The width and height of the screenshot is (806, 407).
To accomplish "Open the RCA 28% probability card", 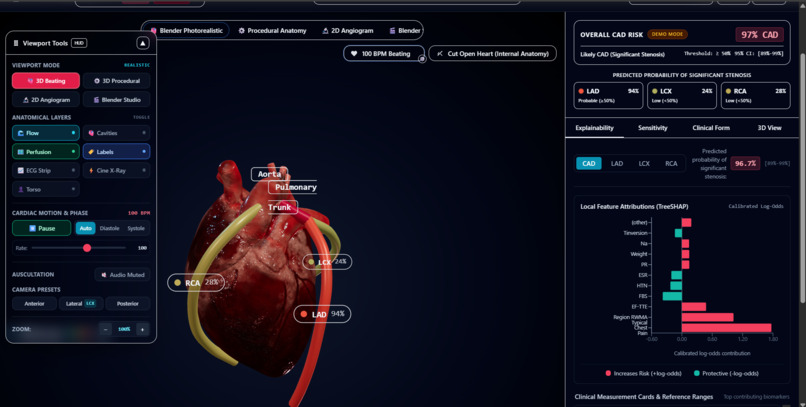I will tap(755, 95).
